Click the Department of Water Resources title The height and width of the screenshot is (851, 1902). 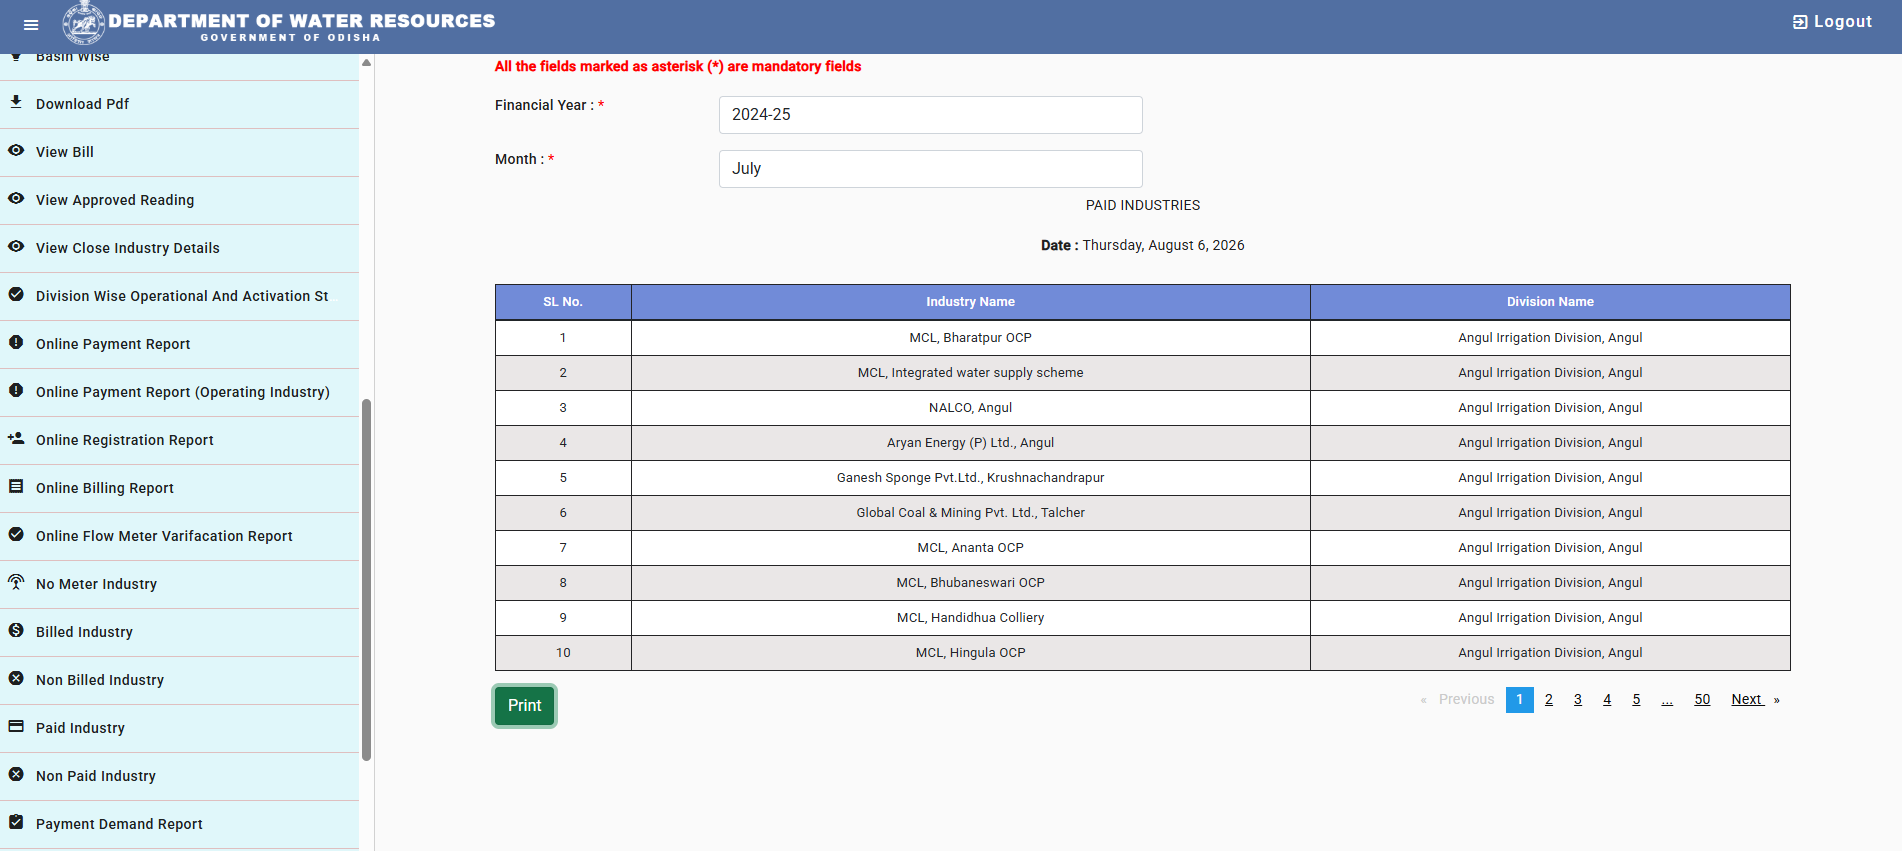click(x=301, y=21)
